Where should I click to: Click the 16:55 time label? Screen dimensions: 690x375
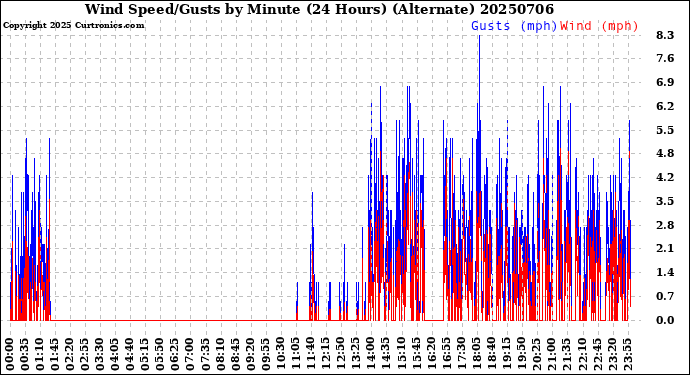click(x=447, y=354)
